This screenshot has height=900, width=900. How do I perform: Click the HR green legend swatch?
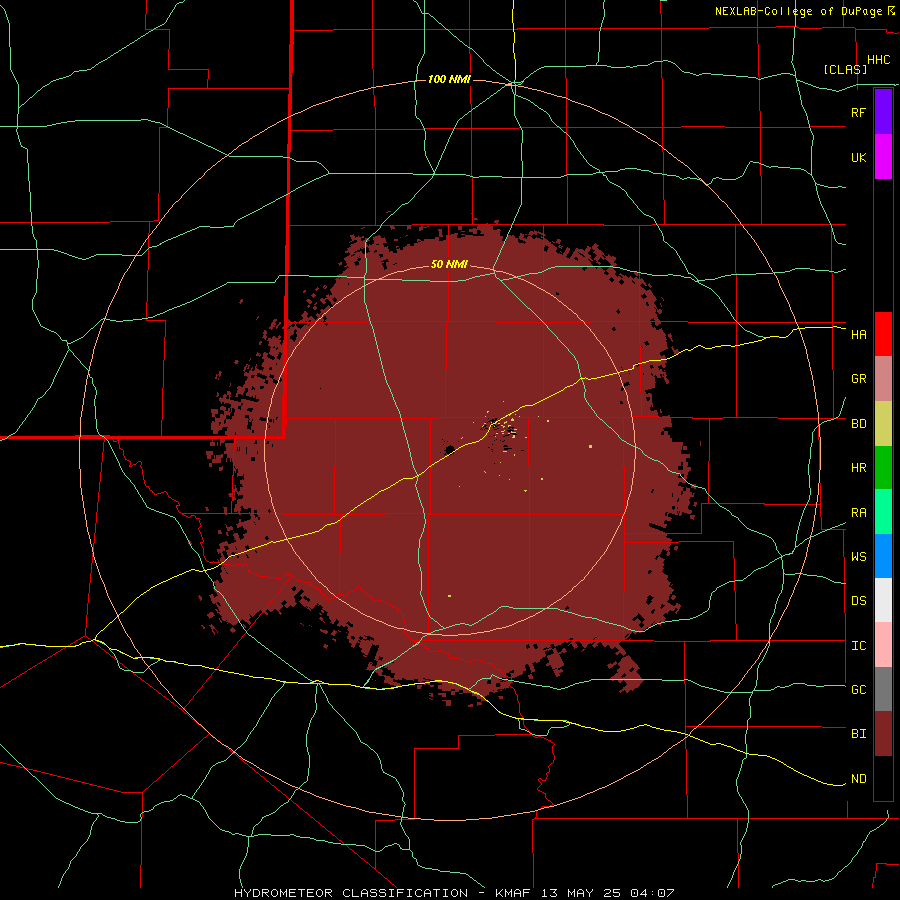click(883, 468)
